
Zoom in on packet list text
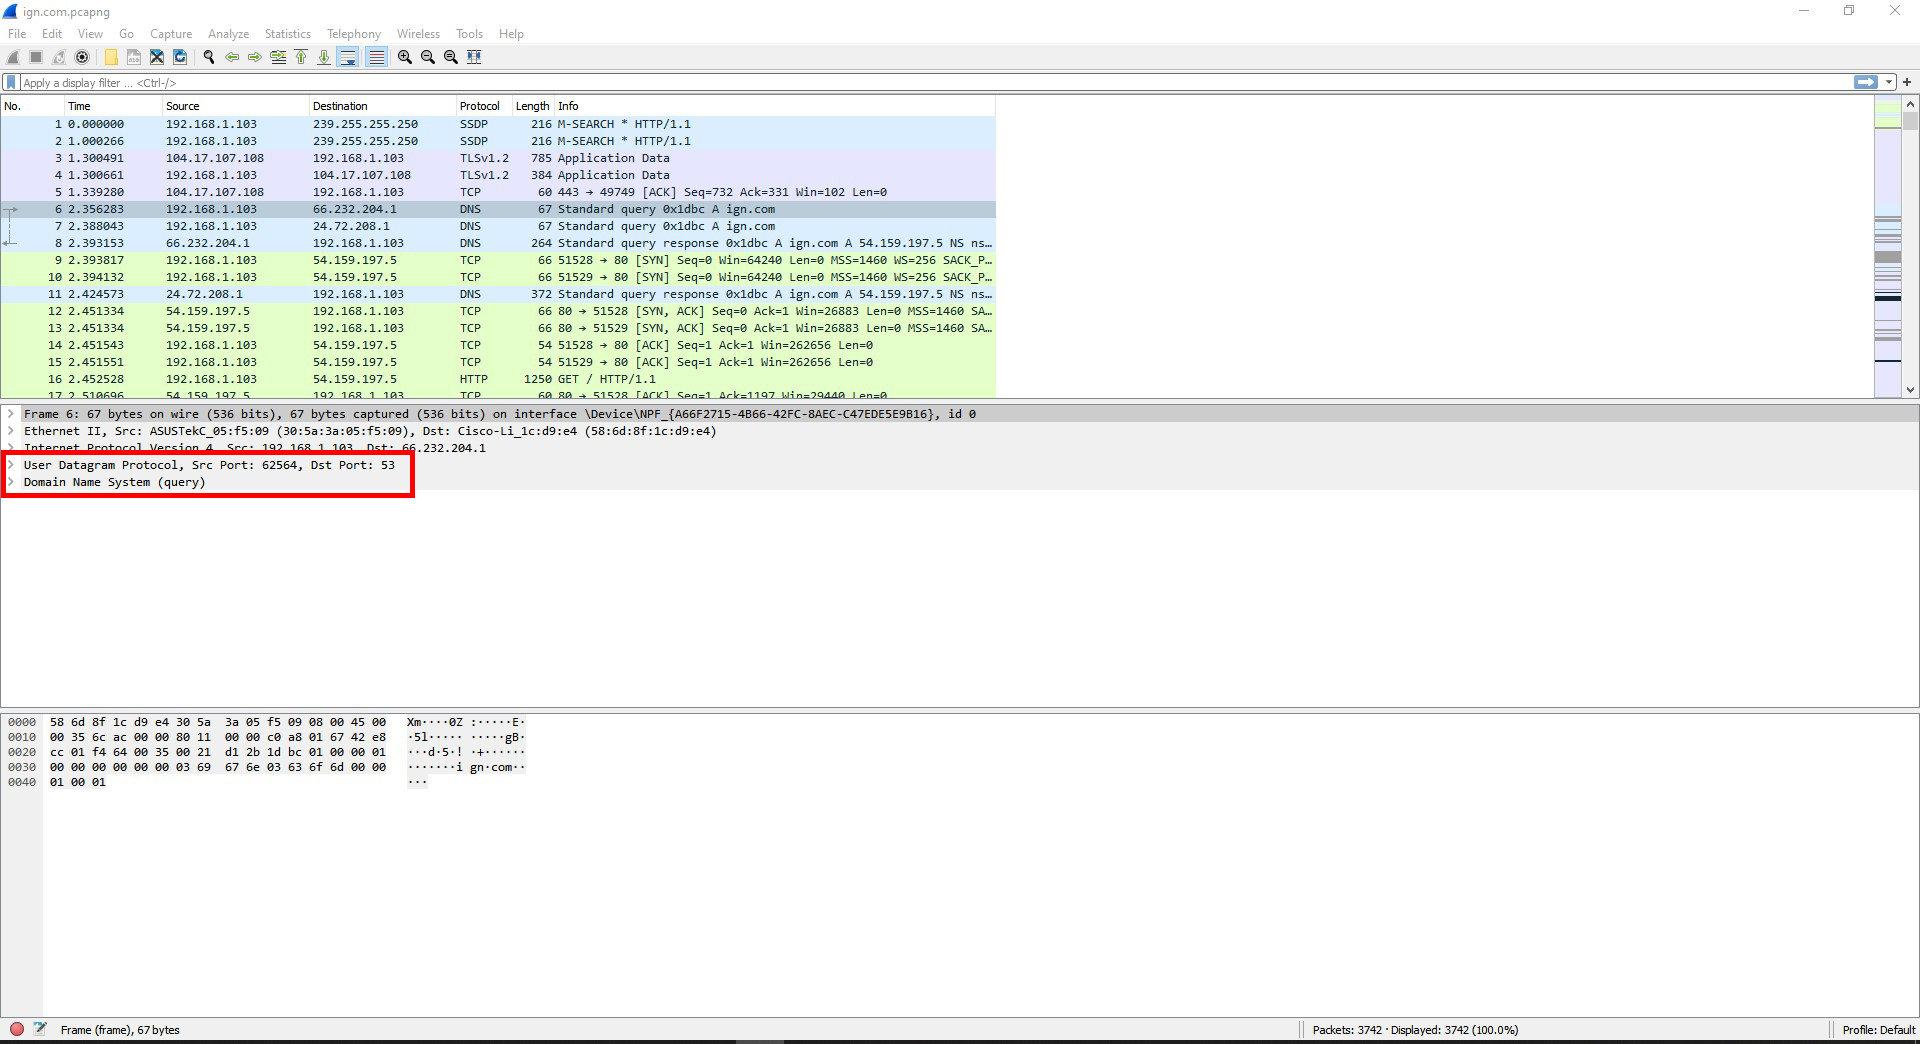[x=405, y=57]
